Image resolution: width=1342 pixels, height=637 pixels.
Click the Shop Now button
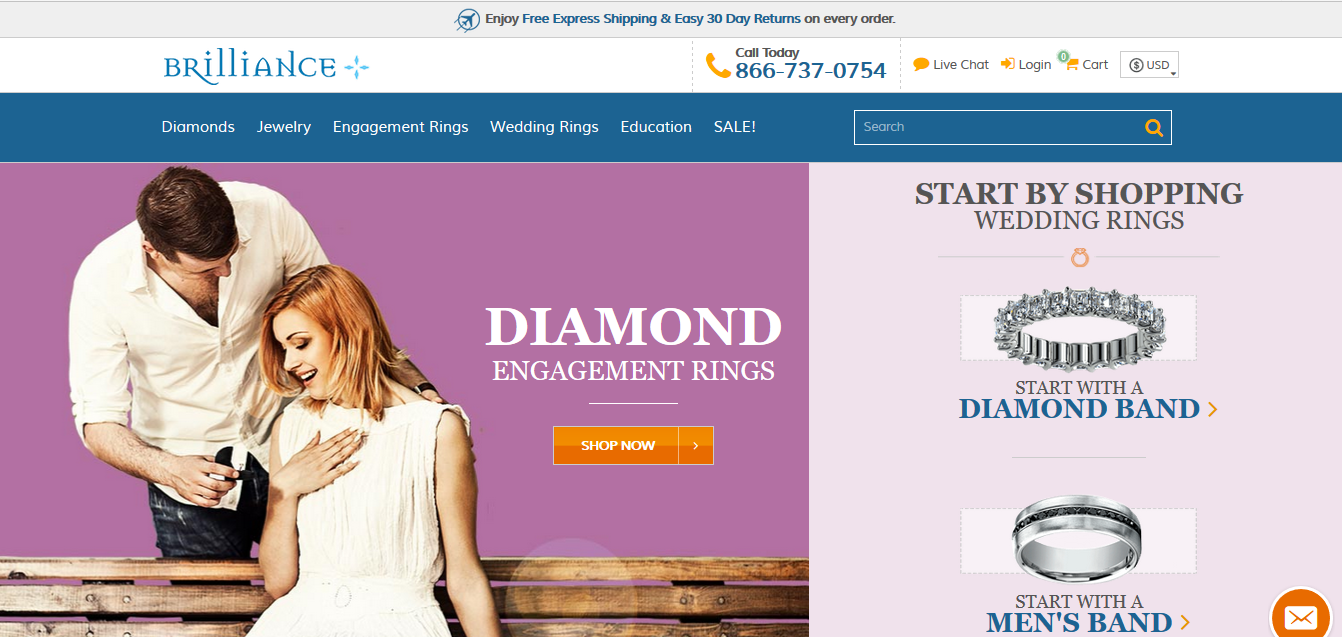pos(633,445)
